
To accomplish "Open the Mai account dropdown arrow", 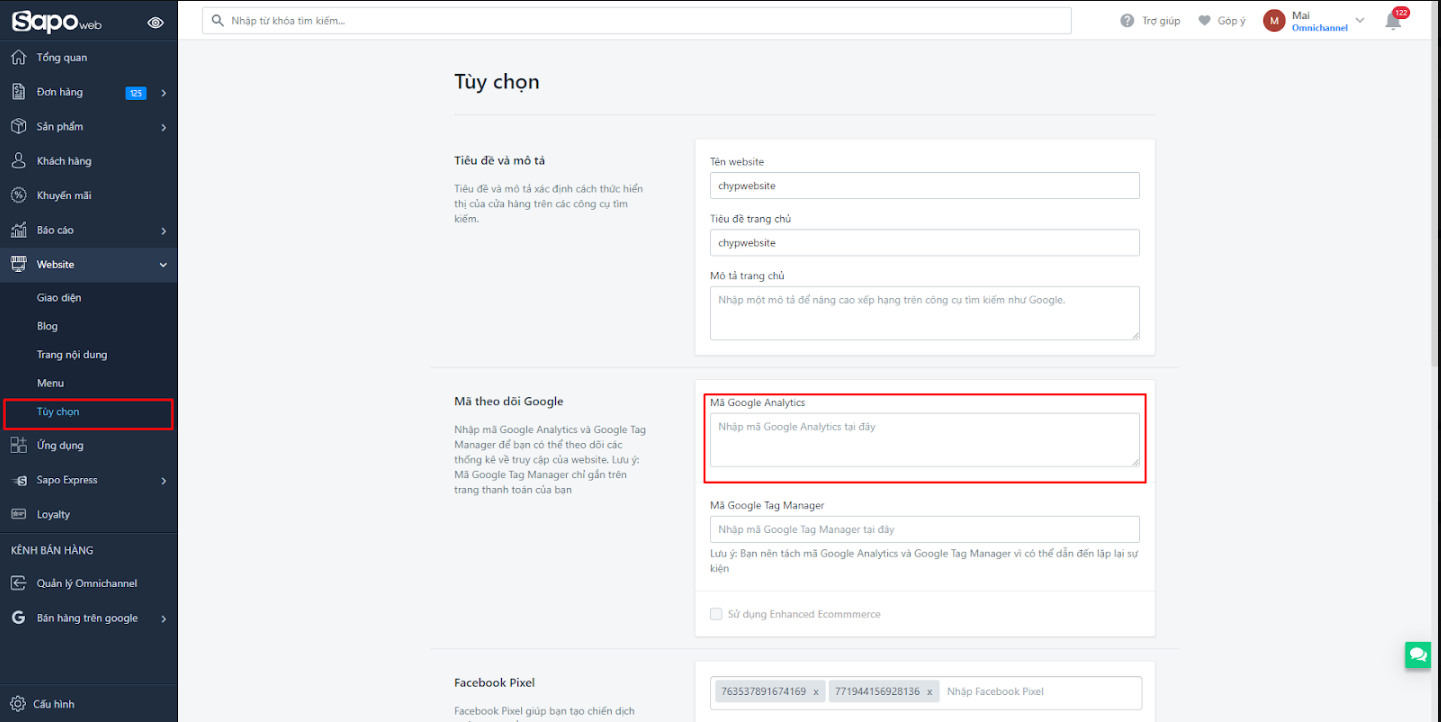I will (1360, 20).
